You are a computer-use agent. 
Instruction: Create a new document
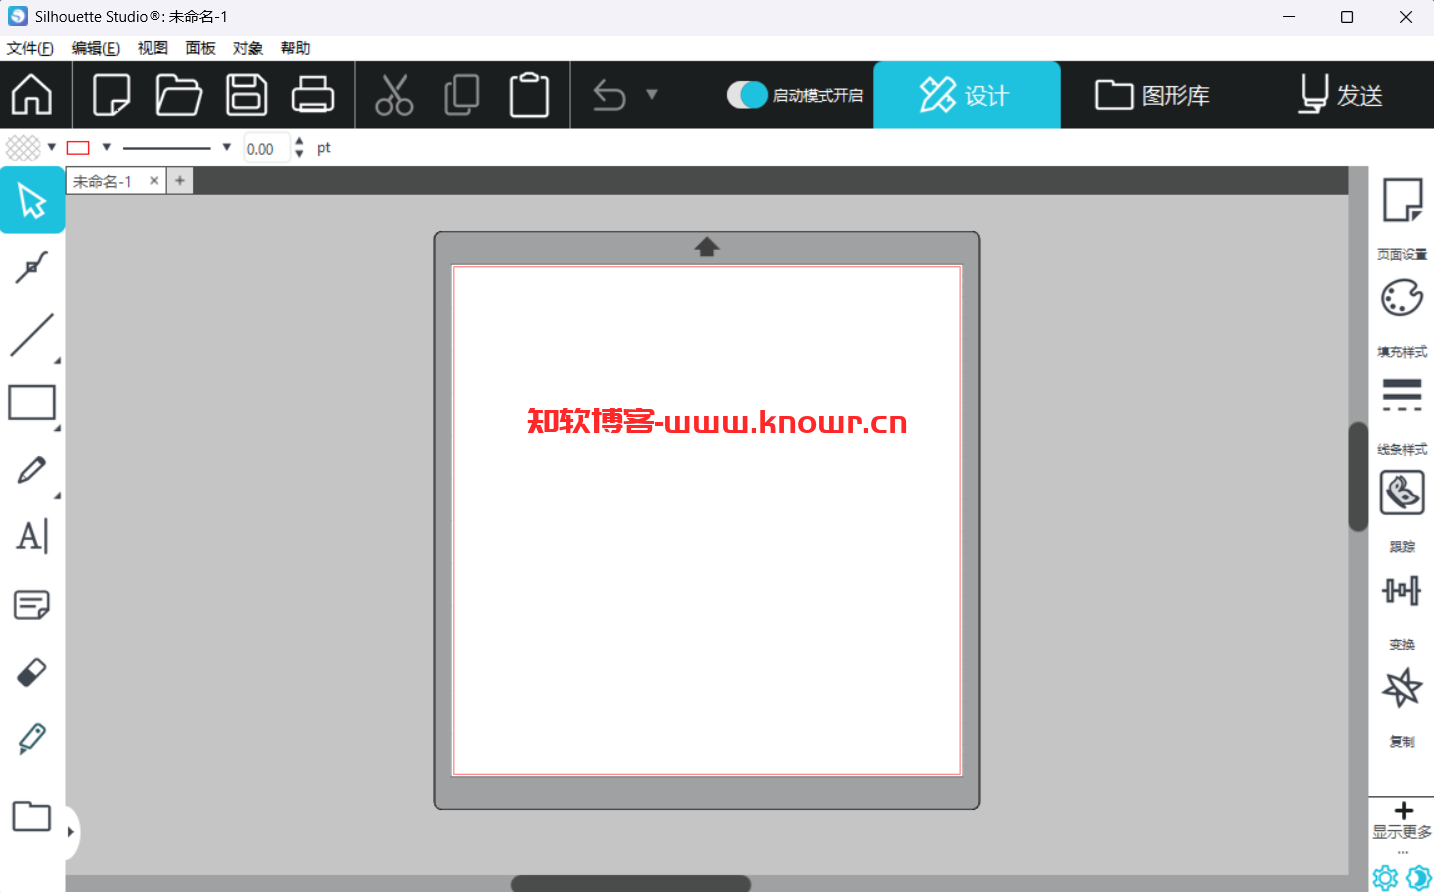111,95
